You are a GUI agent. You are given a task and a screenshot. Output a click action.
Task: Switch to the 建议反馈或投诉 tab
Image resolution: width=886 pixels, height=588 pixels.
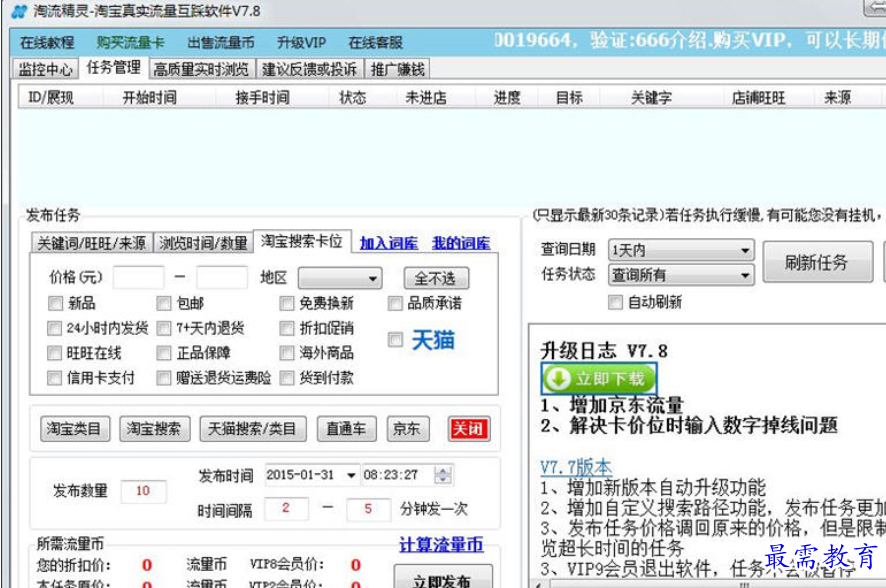(309, 69)
